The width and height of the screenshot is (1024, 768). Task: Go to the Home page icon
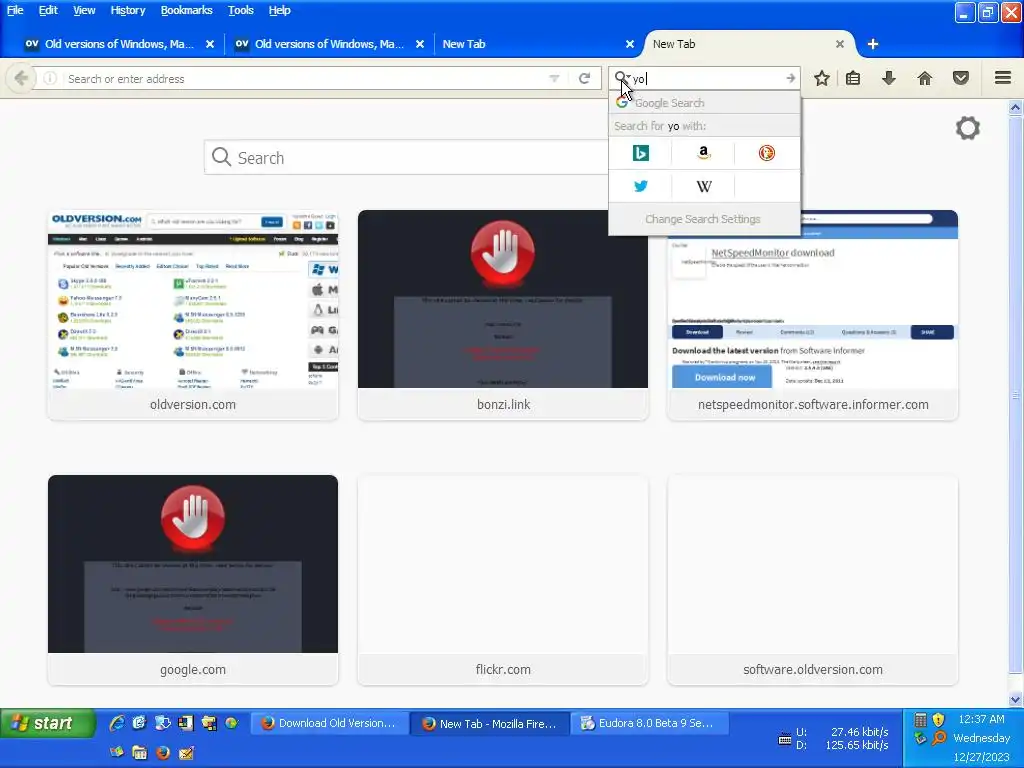(x=924, y=78)
